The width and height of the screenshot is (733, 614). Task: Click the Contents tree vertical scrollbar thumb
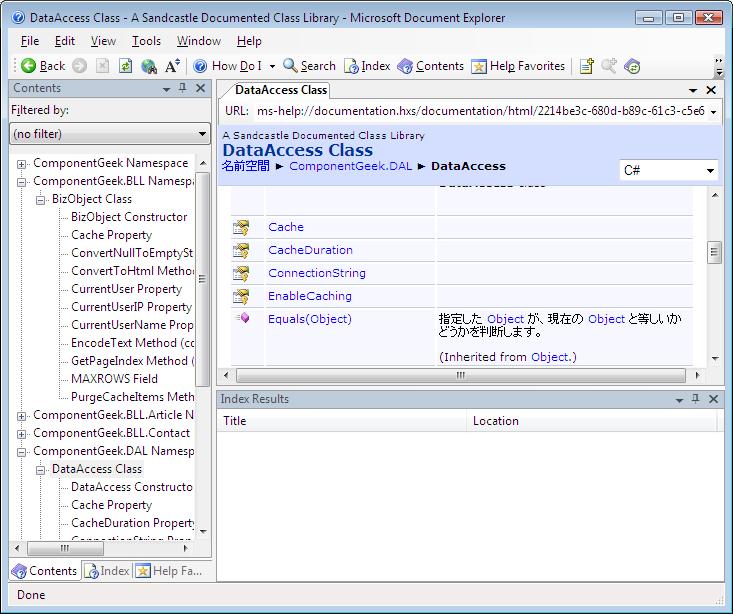coord(202,279)
